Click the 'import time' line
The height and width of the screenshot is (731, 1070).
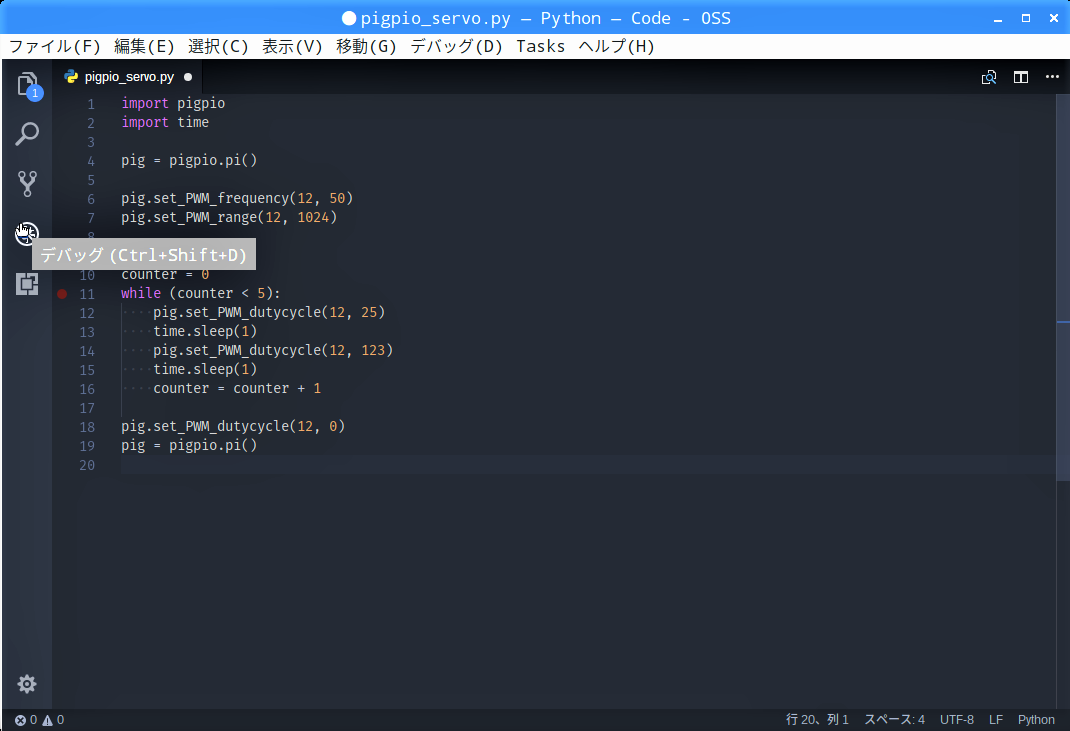(x=165, y=123)
